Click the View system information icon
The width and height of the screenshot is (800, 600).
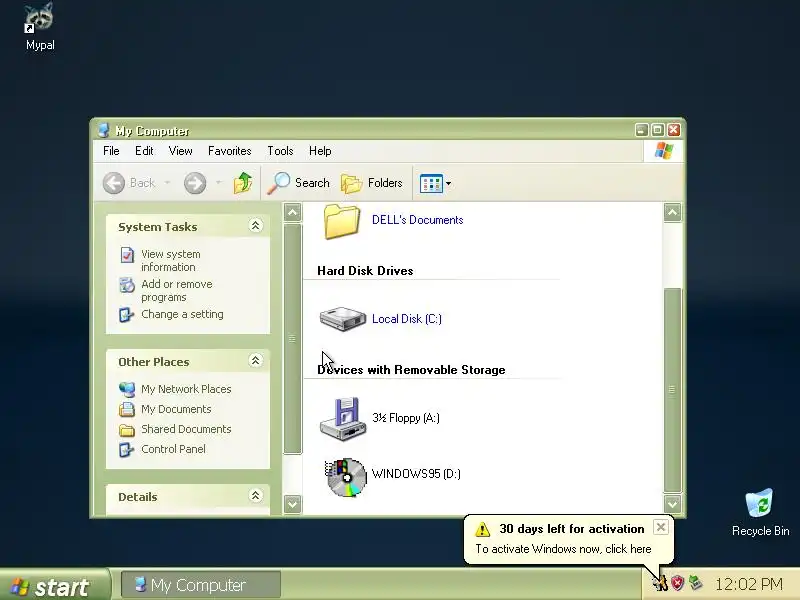pyautogui.click(x=127, y=255)
